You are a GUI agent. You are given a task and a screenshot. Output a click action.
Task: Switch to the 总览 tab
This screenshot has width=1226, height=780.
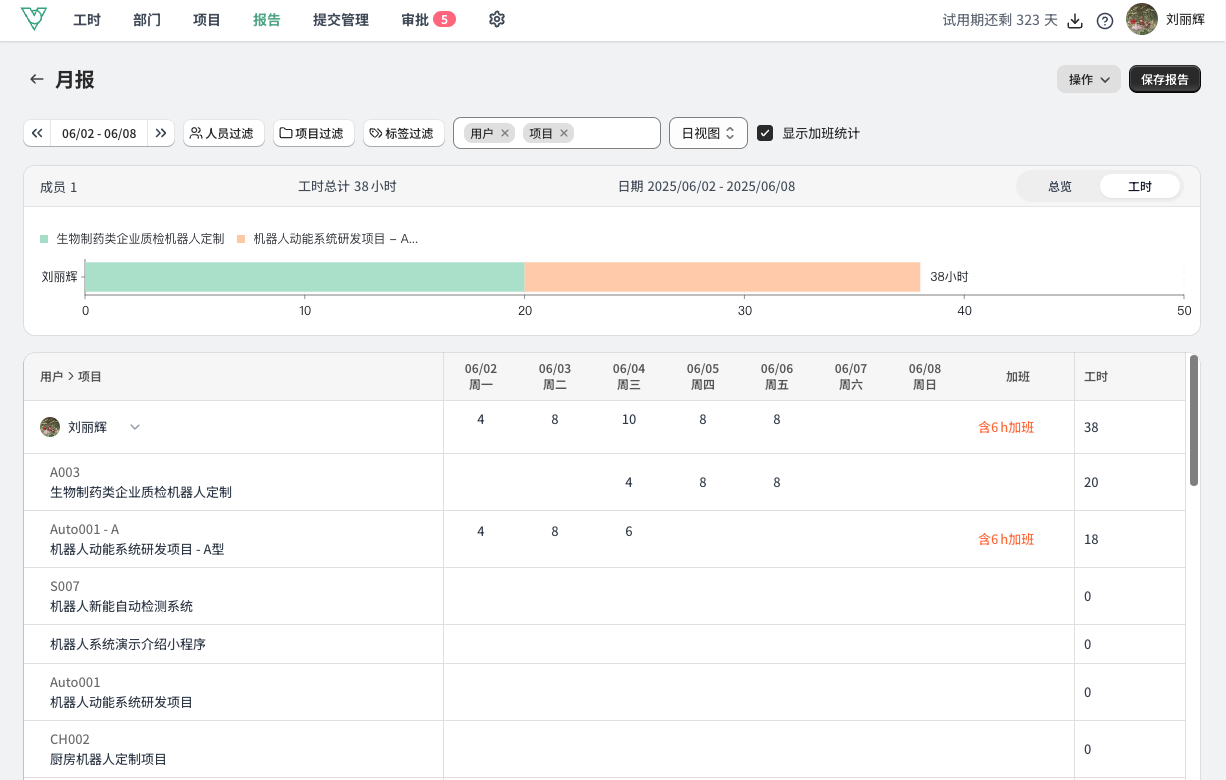1060,186
